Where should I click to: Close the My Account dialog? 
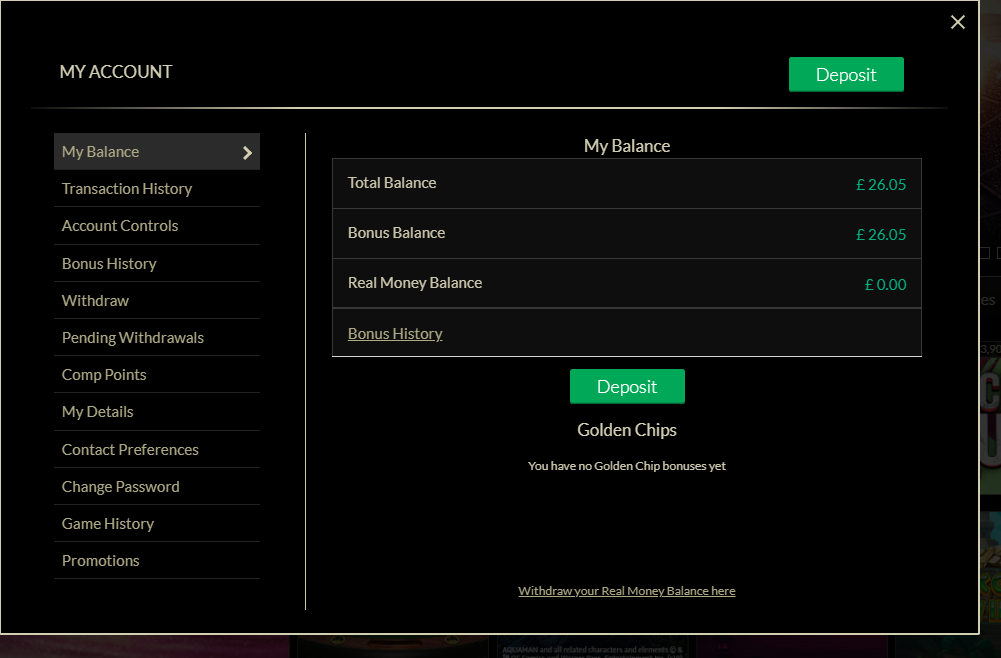(x=958, y=22)
